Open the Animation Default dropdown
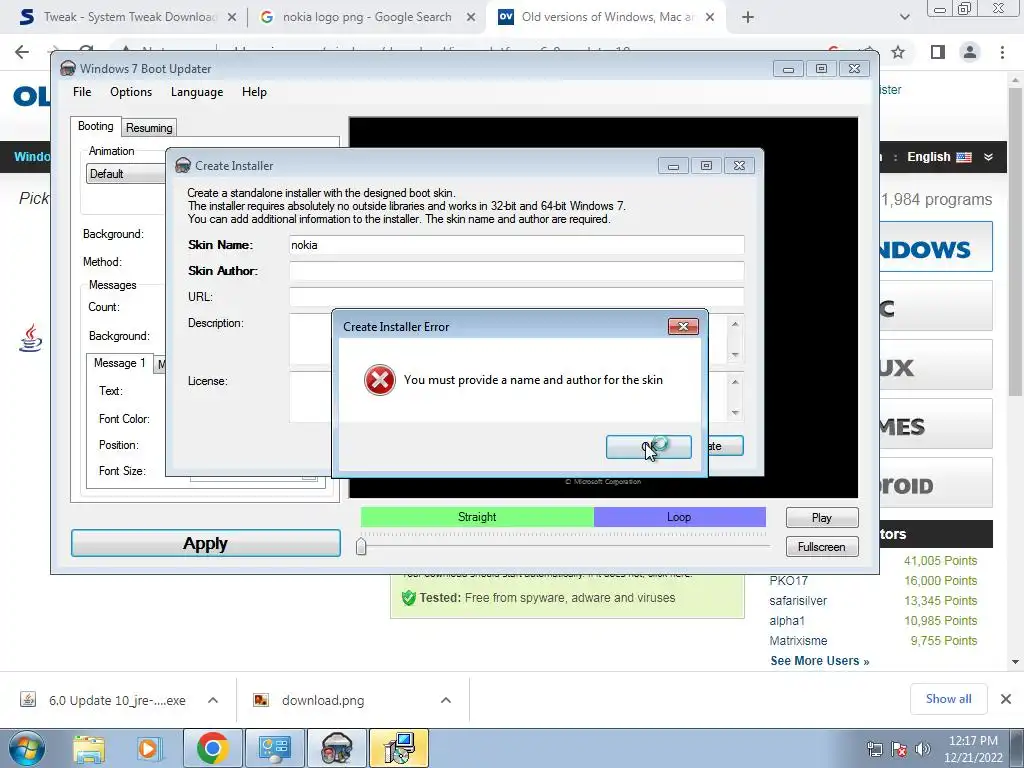This screenshot has height=768, width=1024. point(125,174)
